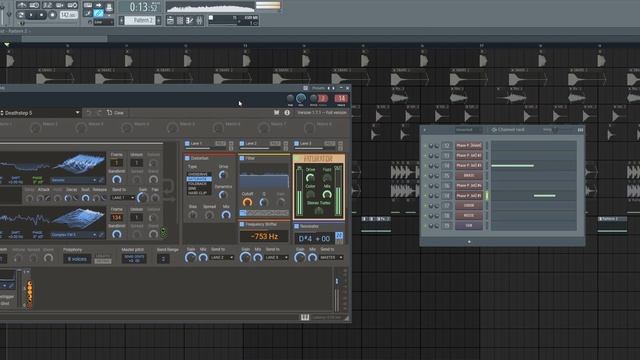Click the red 14 track number in plugin header
This screenshot has height=360, width=640.
click(341, 98)
